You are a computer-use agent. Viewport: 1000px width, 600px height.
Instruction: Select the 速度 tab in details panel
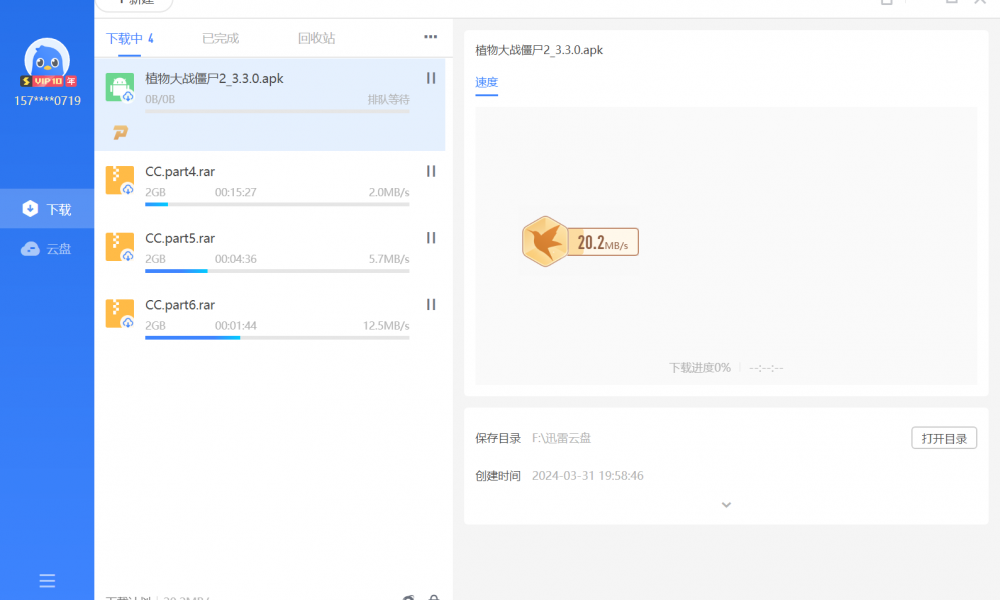(486, 82)
